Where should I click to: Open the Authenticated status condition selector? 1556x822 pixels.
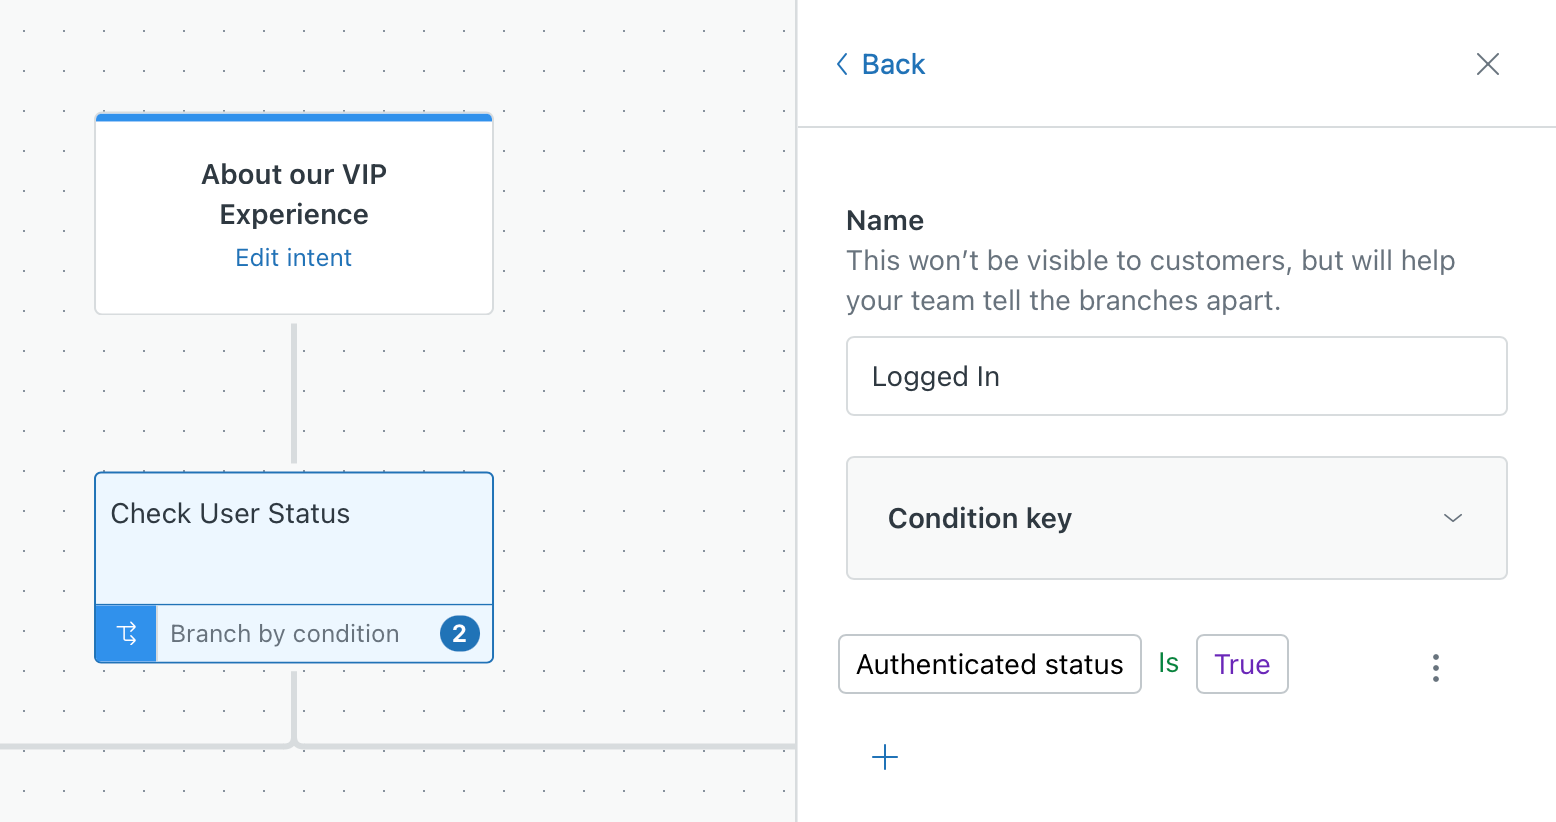click(x=989, y=664)
